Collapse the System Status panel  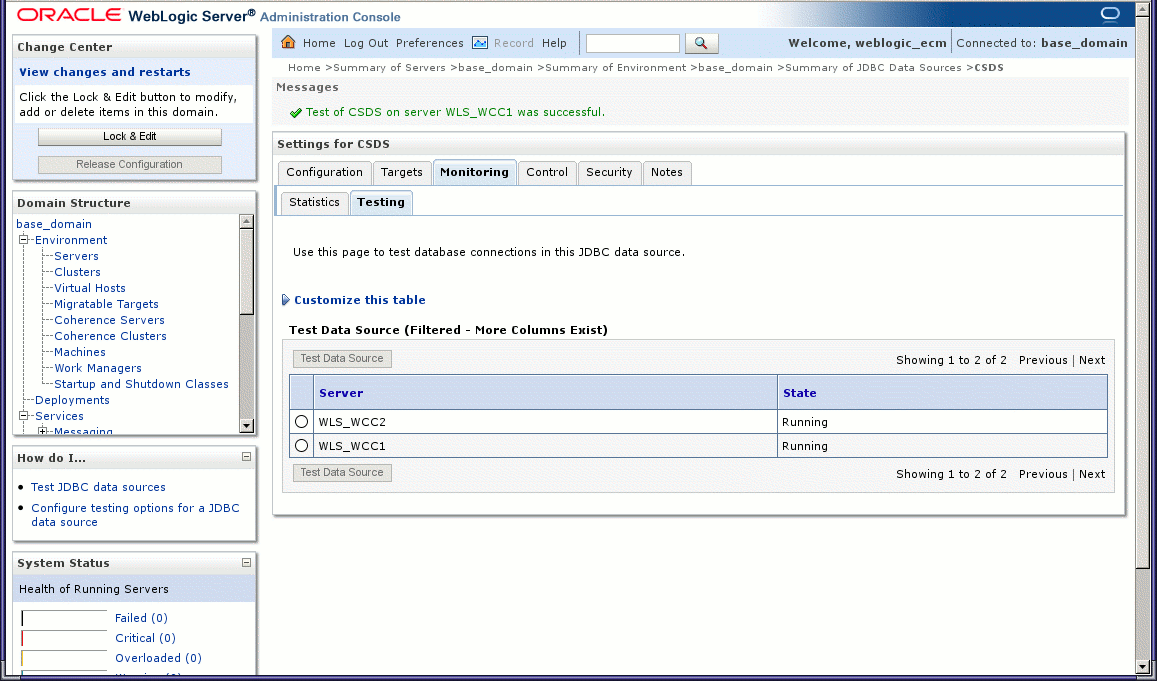246,562
